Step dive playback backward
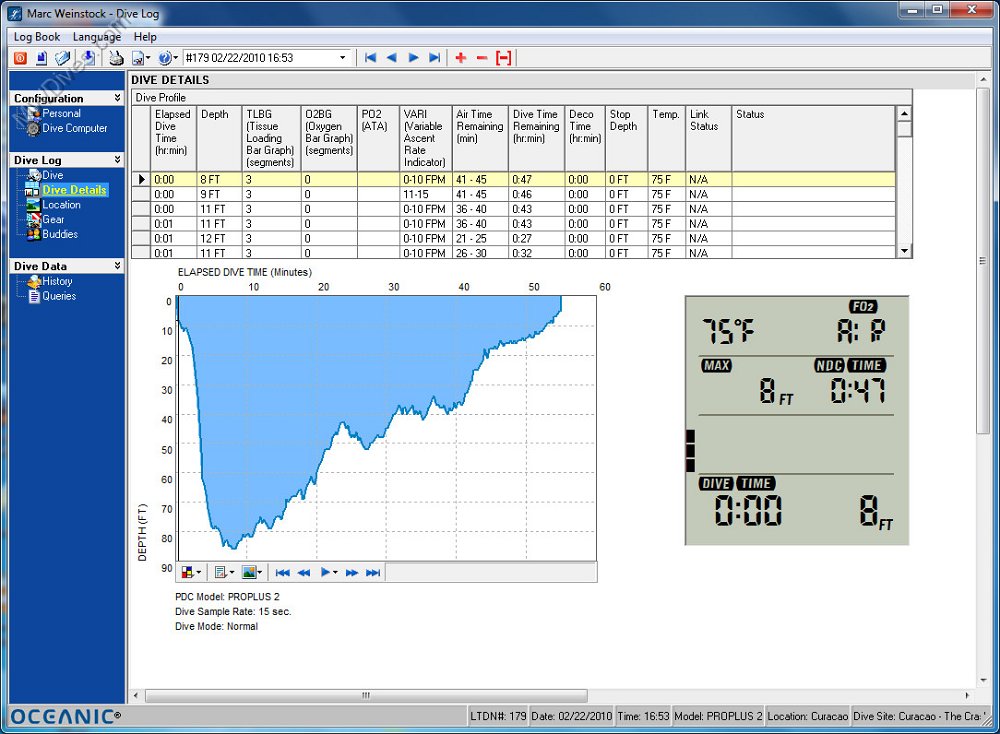 [x=304, y=573]
